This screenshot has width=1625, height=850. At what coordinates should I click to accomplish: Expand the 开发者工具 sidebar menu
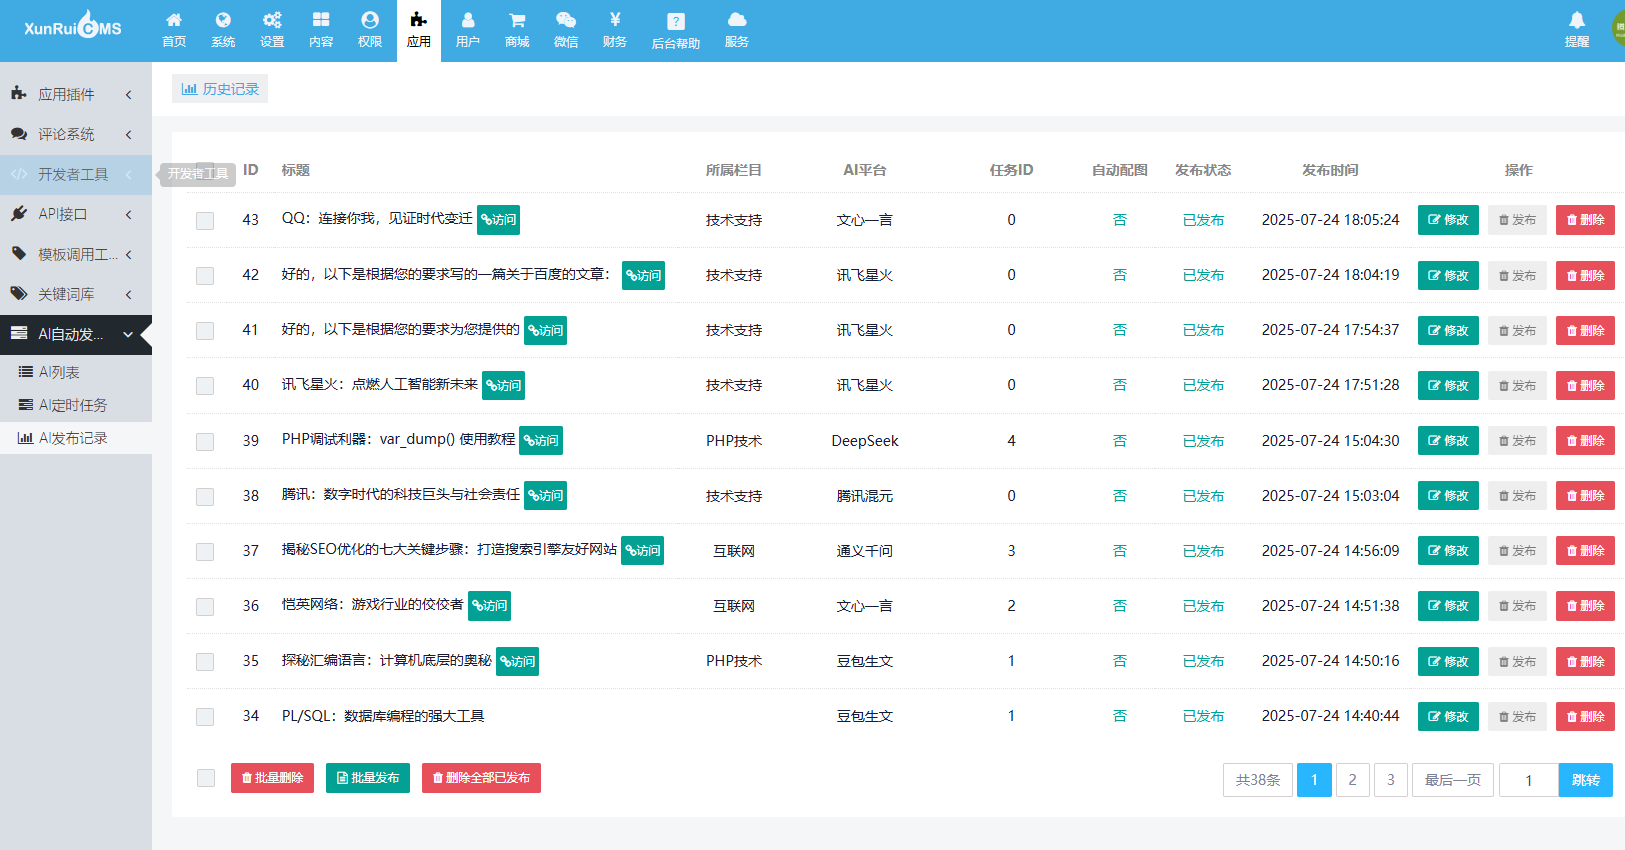pos(76,174)
